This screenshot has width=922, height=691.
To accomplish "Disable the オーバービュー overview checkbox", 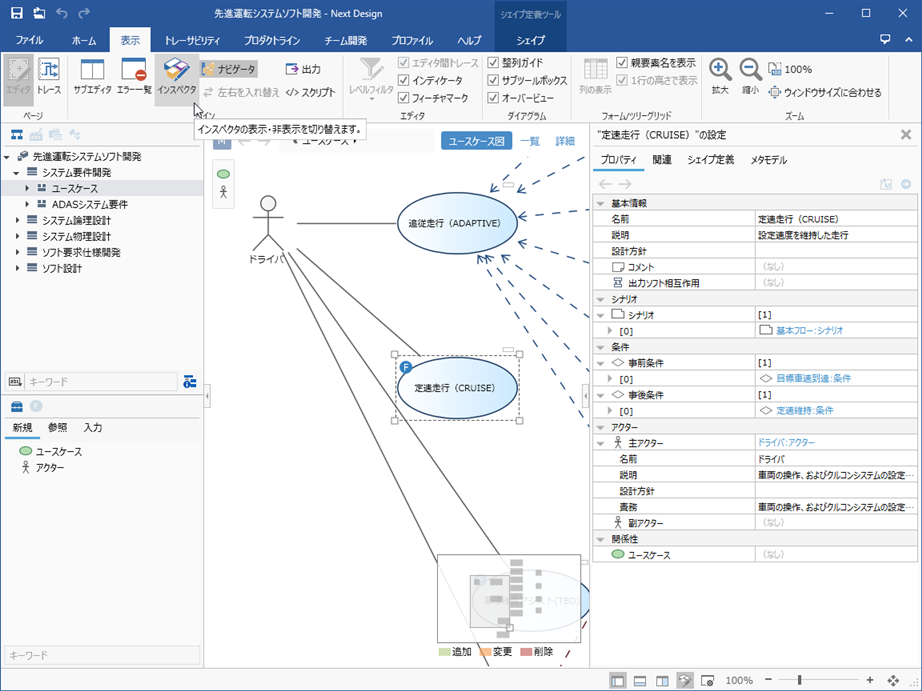I will tap(494, 98).
